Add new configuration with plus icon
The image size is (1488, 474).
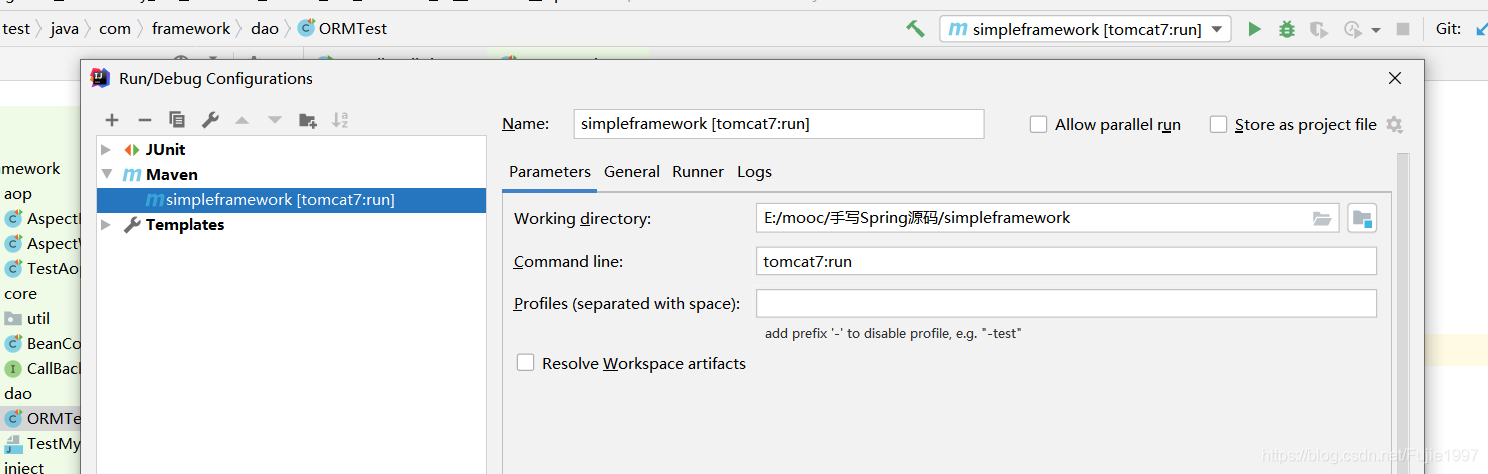pyautogui.click(x=112, y=120)
